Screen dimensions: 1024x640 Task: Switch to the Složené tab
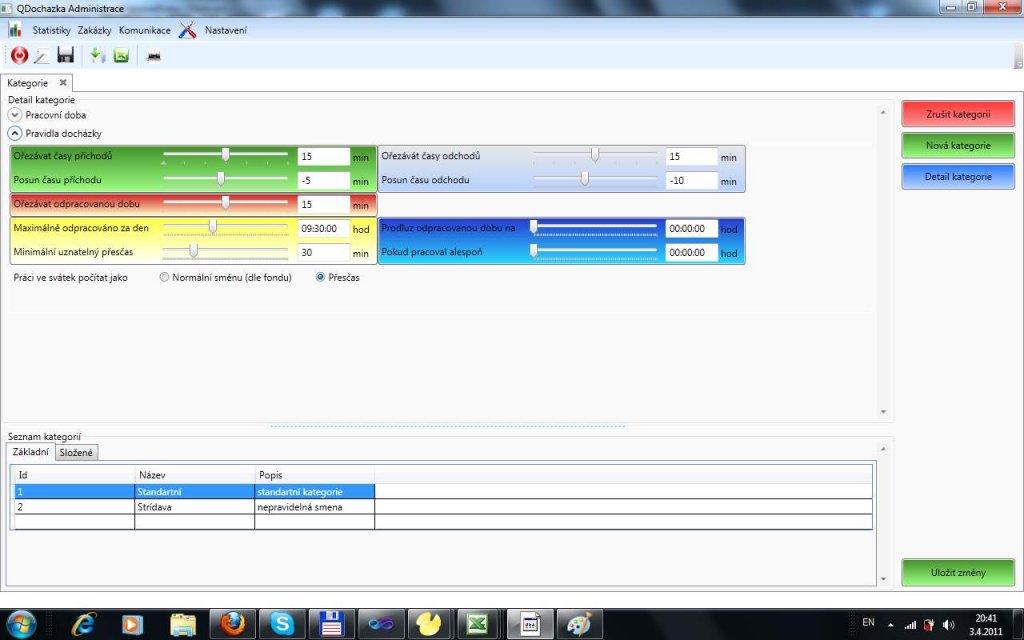76,453
